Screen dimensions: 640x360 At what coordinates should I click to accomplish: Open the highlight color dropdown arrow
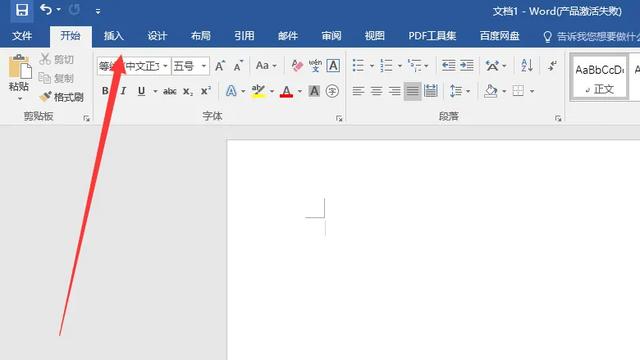(272, 91)
